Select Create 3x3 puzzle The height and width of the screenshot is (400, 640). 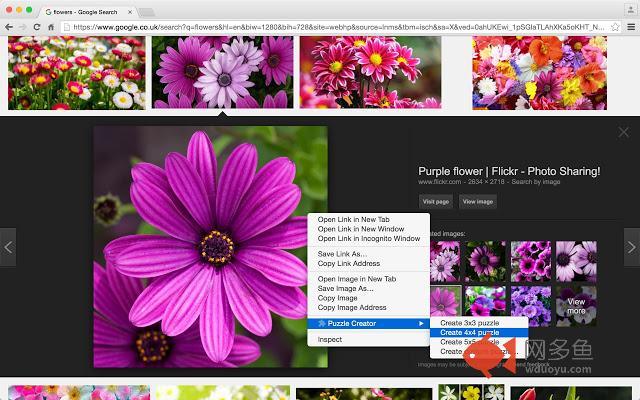[479, 322]
